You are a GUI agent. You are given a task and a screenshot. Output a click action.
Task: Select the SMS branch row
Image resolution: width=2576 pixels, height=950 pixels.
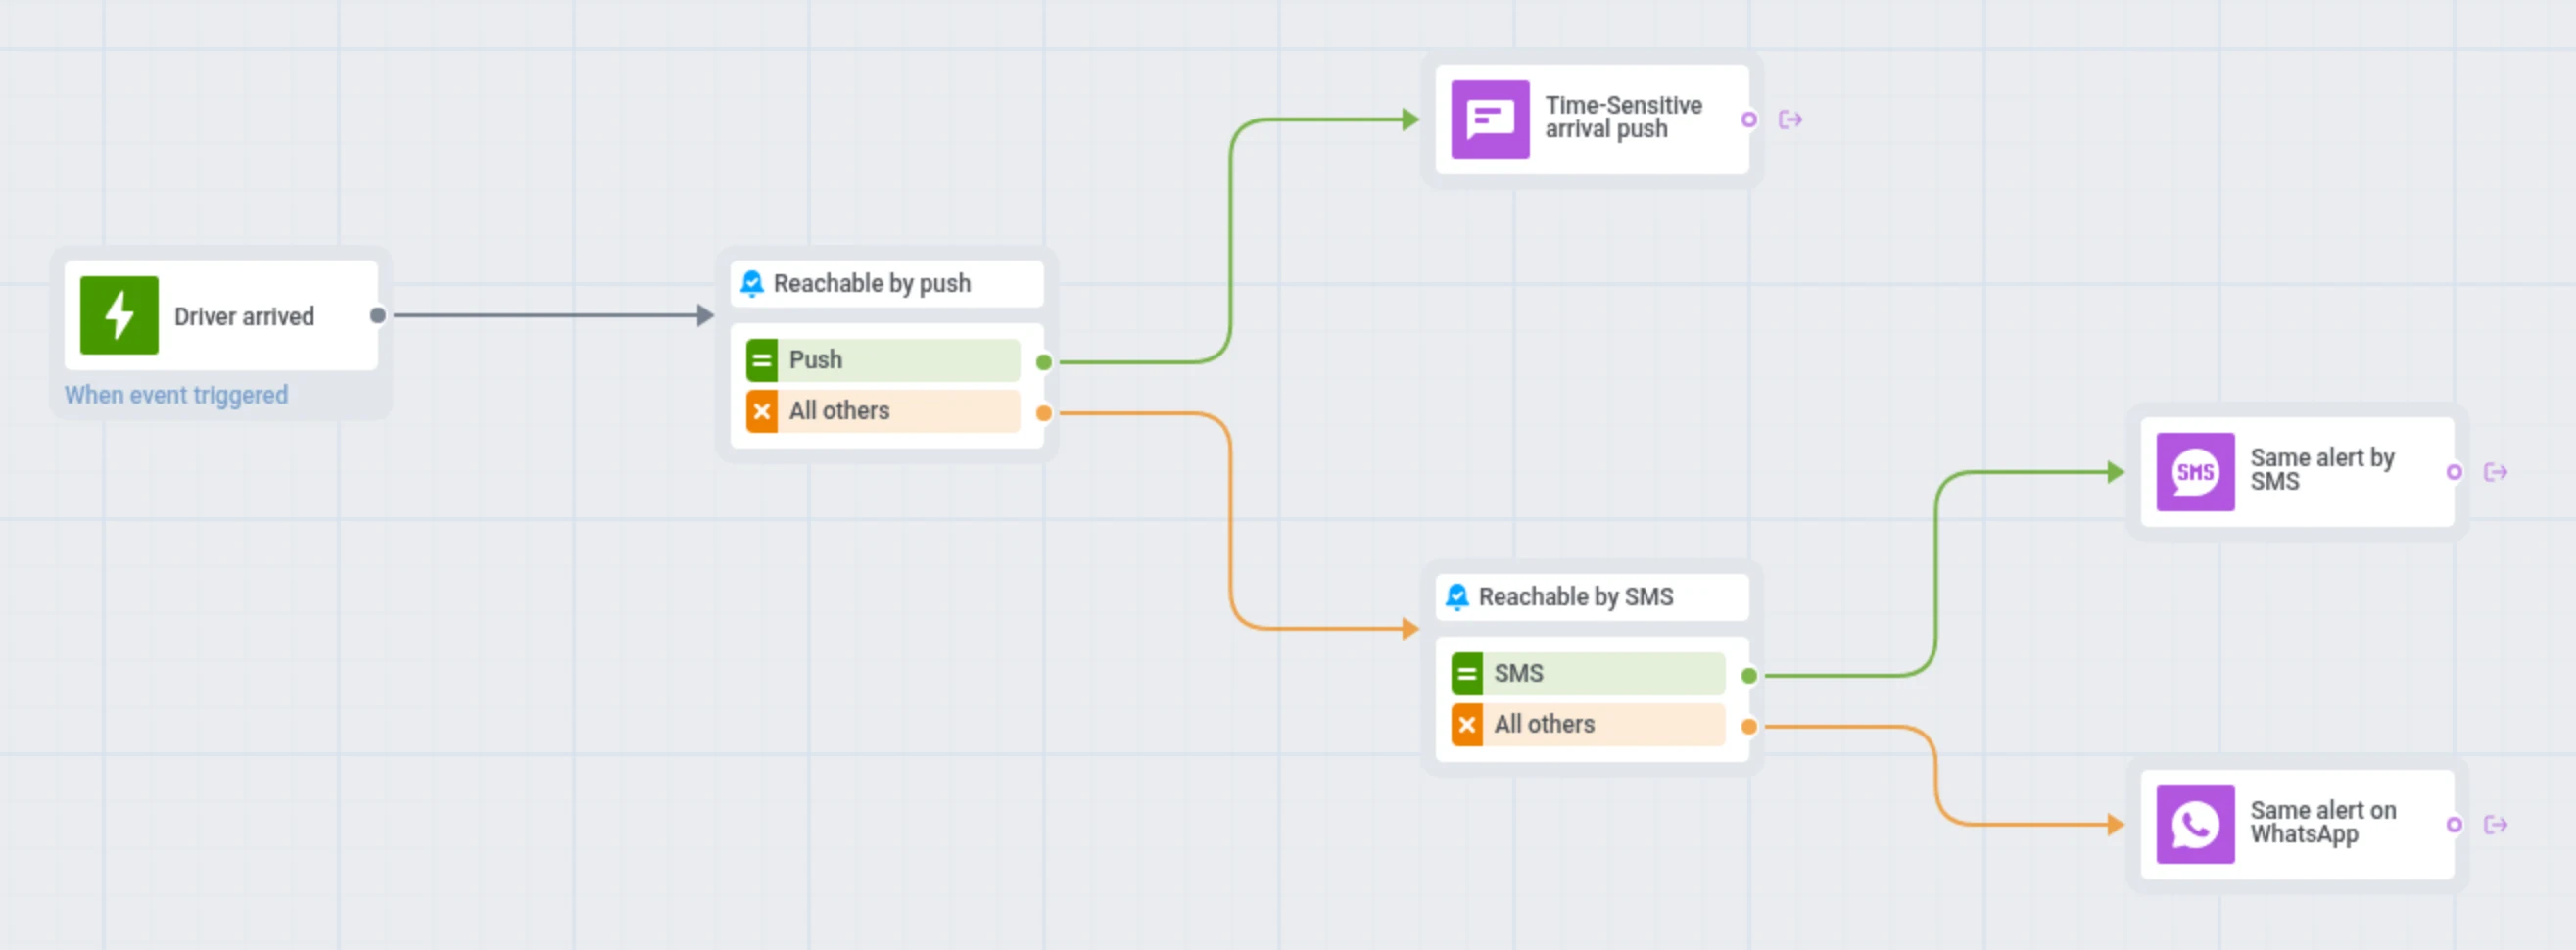point(1588,673)
